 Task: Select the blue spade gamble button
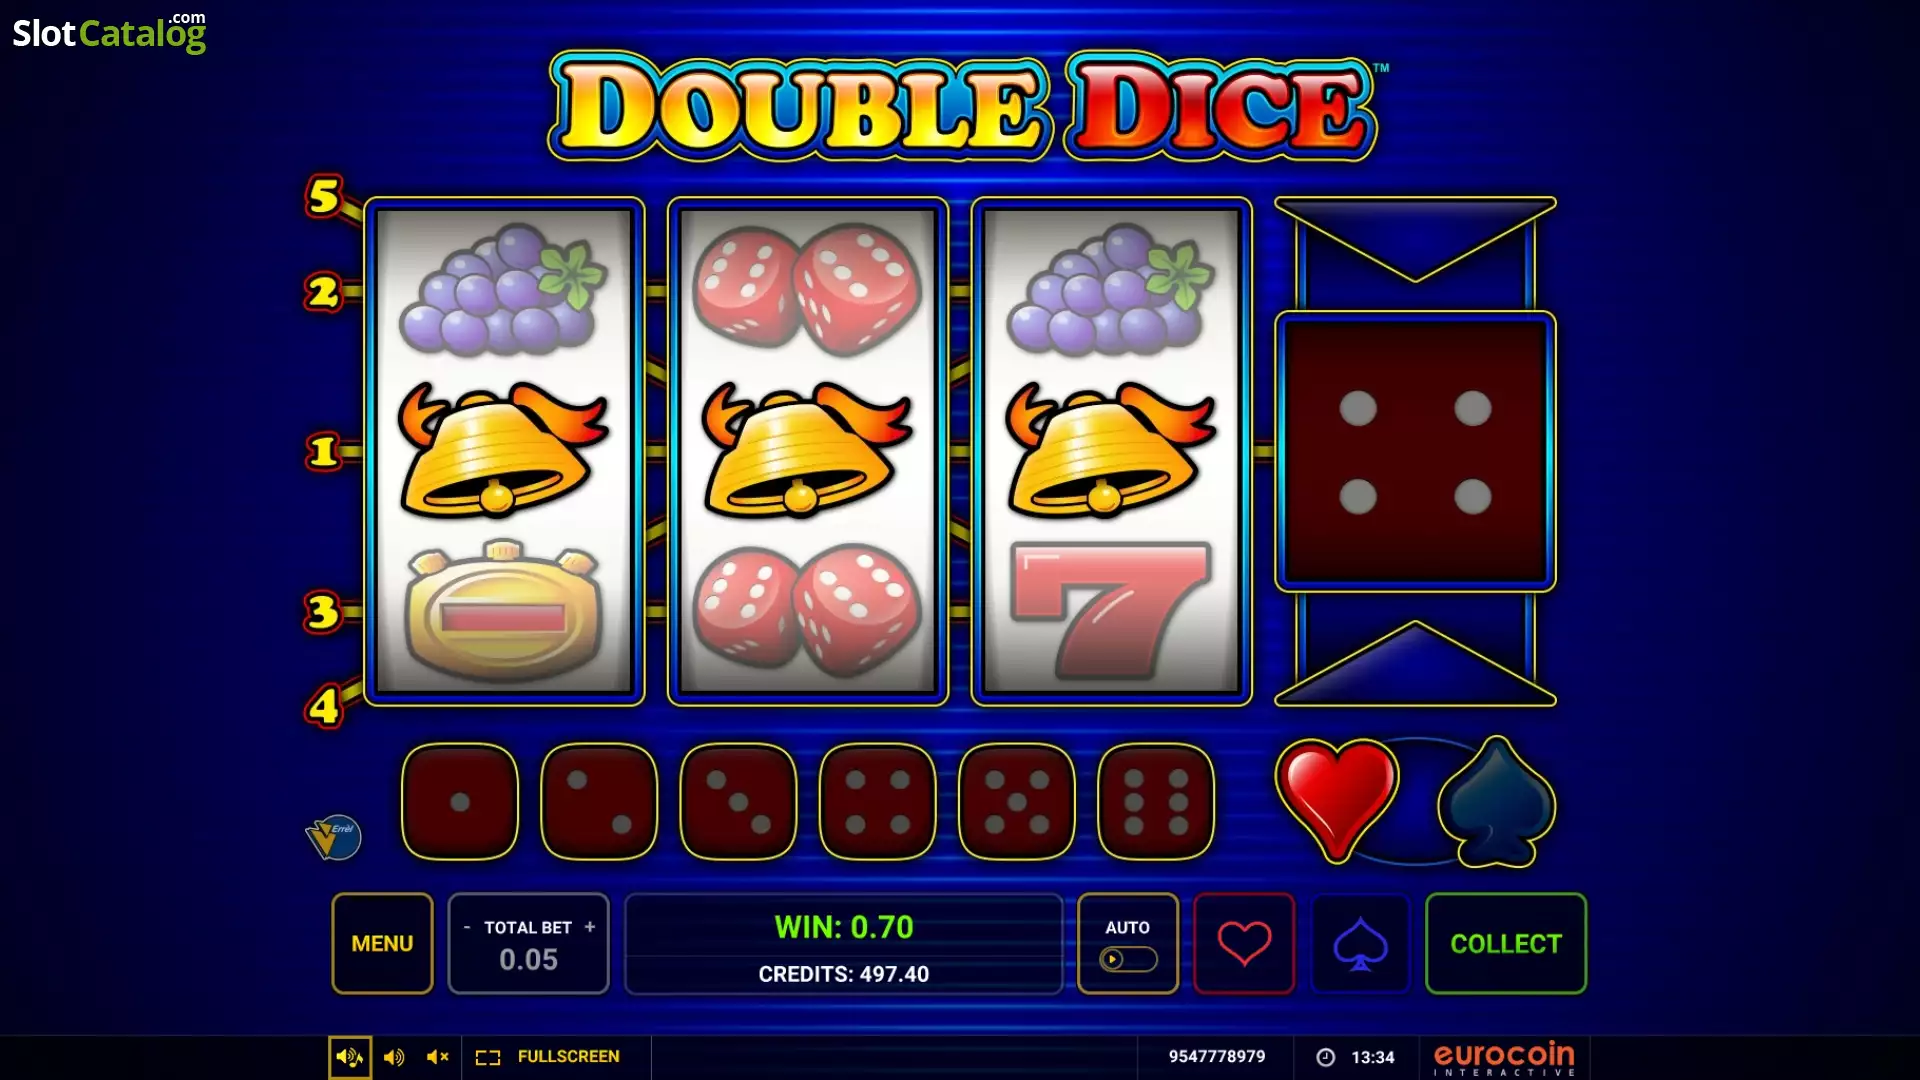[1360, 943]
